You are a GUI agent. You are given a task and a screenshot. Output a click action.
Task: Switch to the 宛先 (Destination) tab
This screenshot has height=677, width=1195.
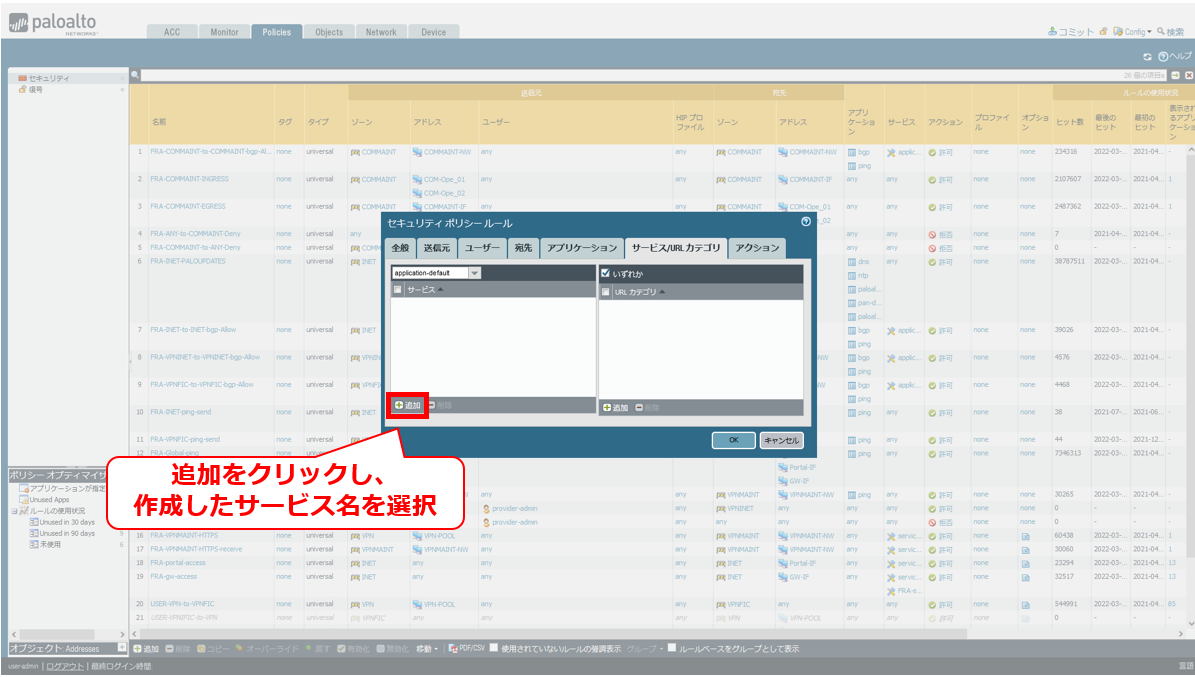[523, 248]
